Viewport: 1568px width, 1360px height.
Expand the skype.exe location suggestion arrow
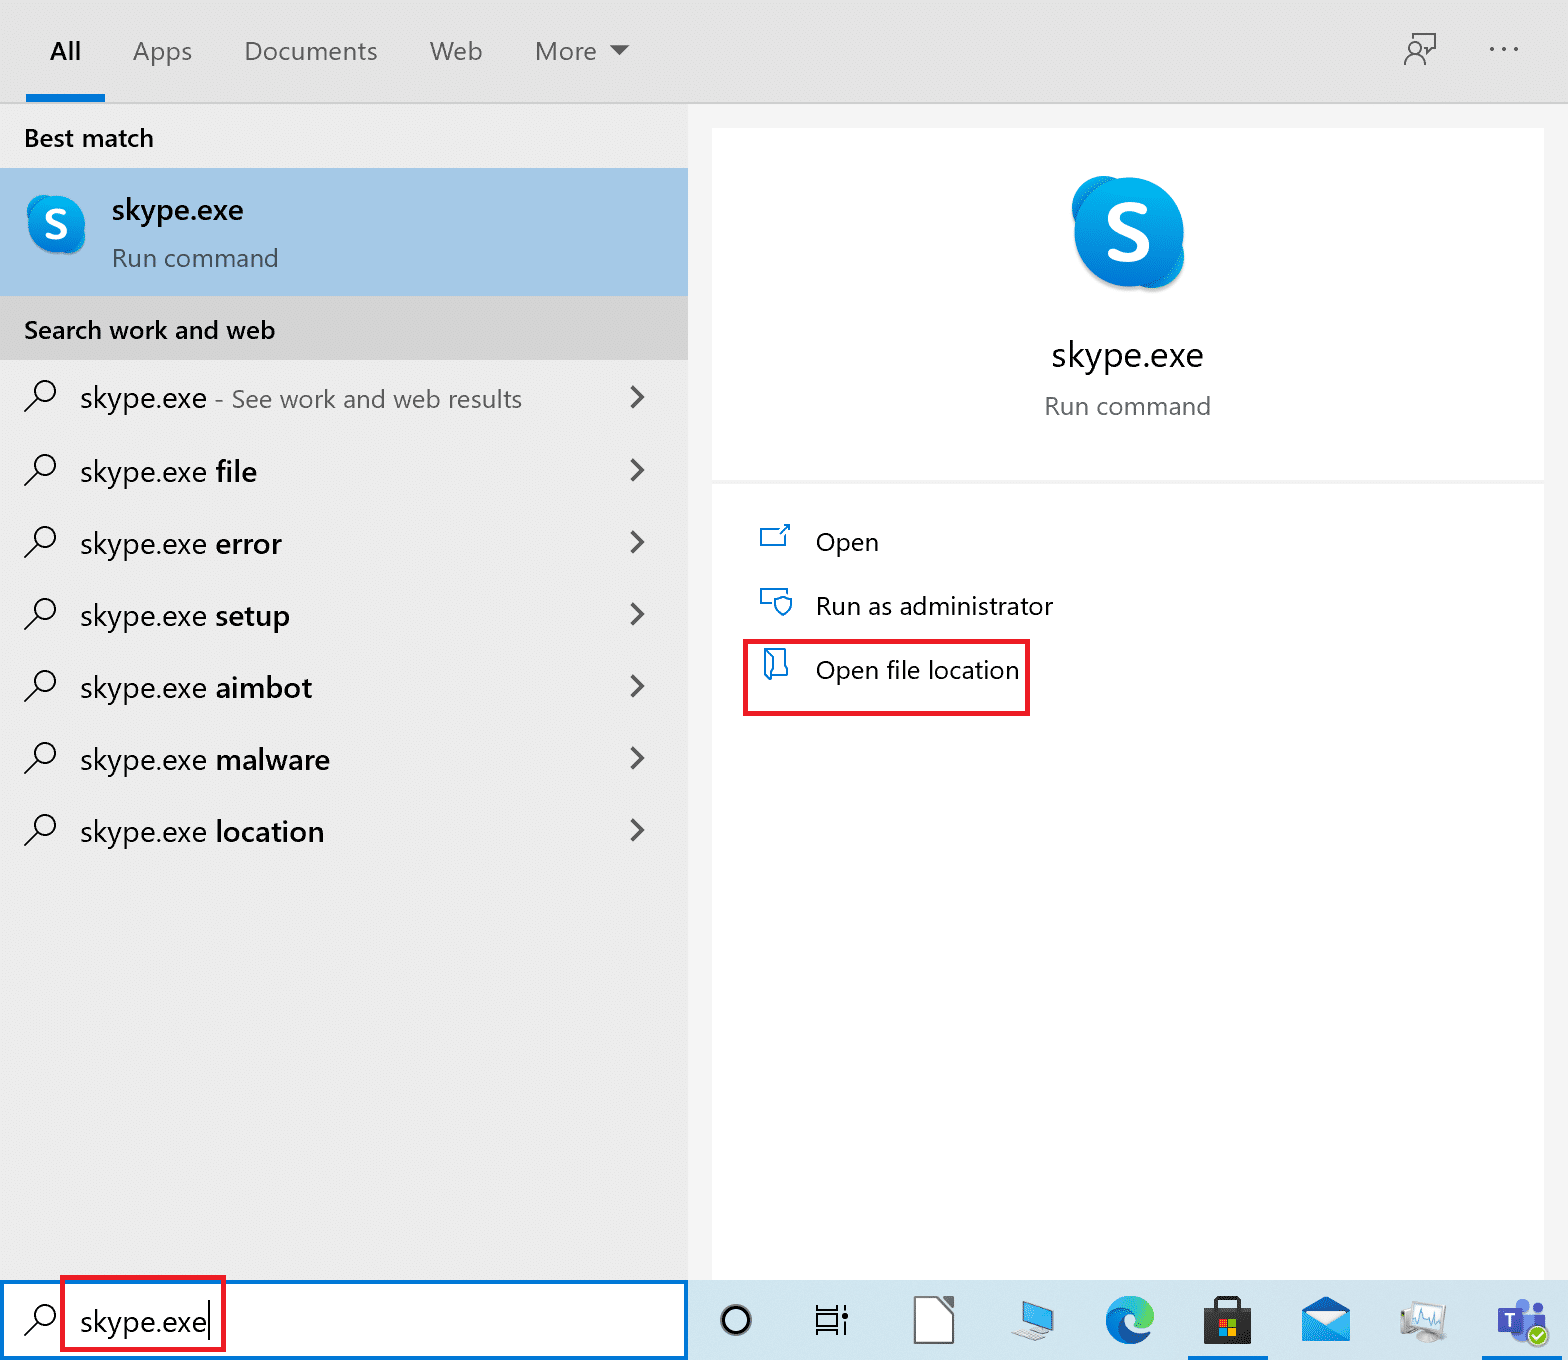click(x=637, y=831)
